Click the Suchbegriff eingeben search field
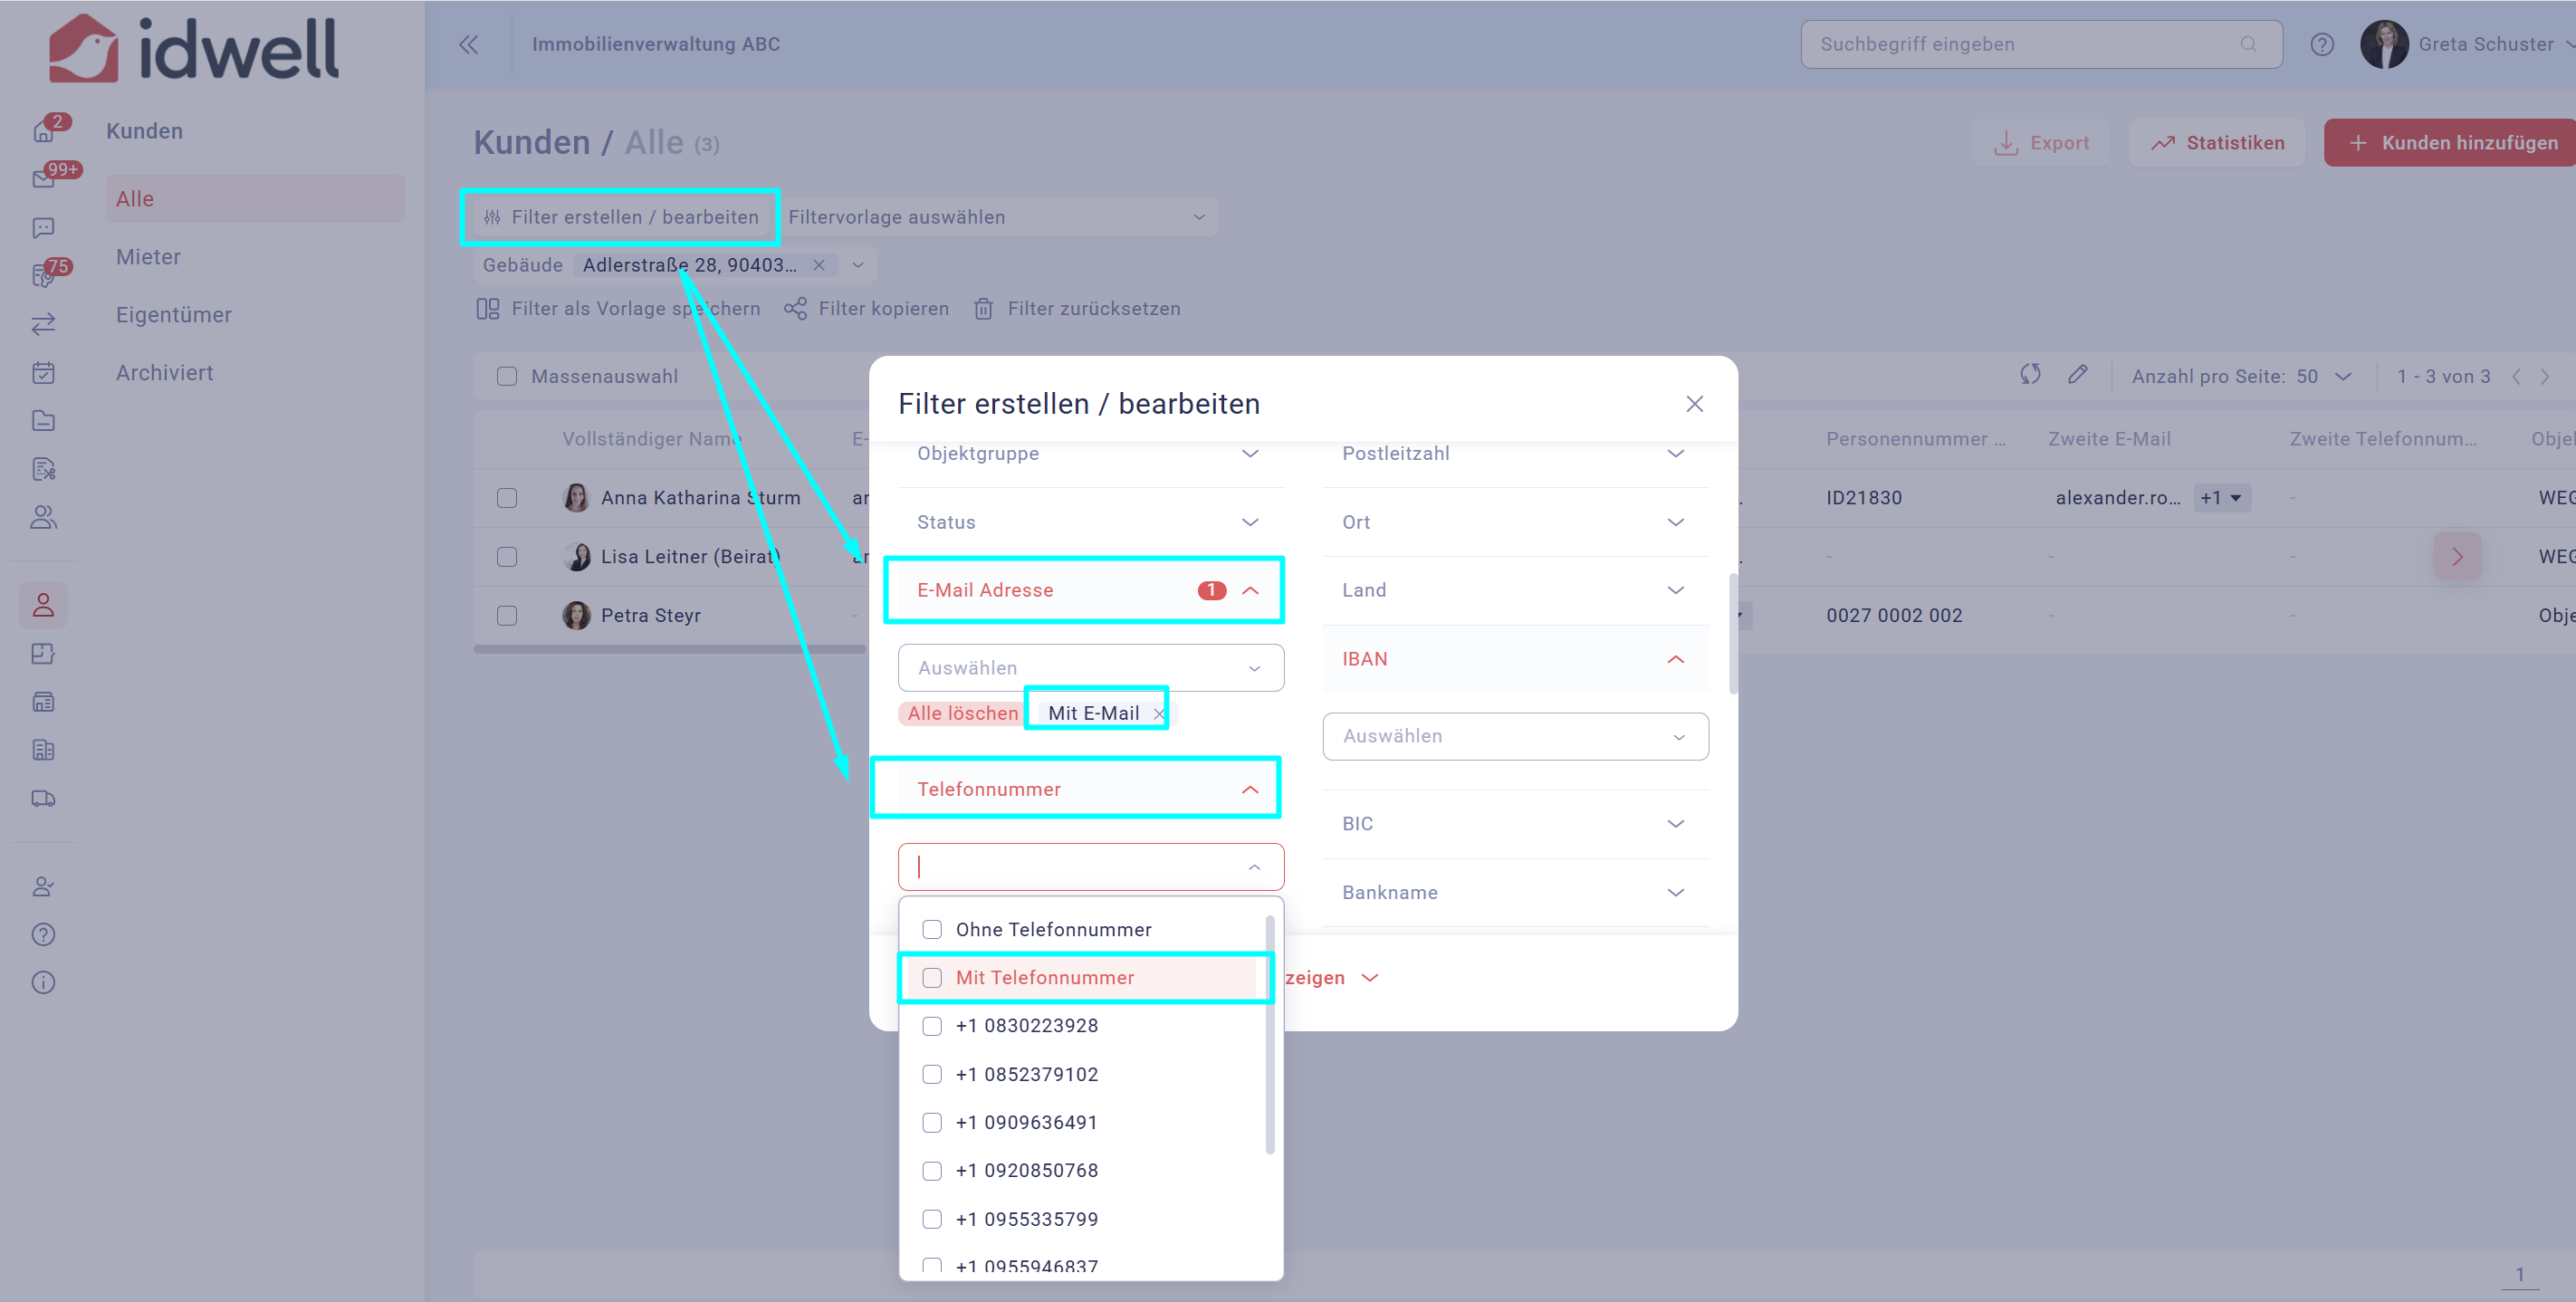 tap(2041, 44)
